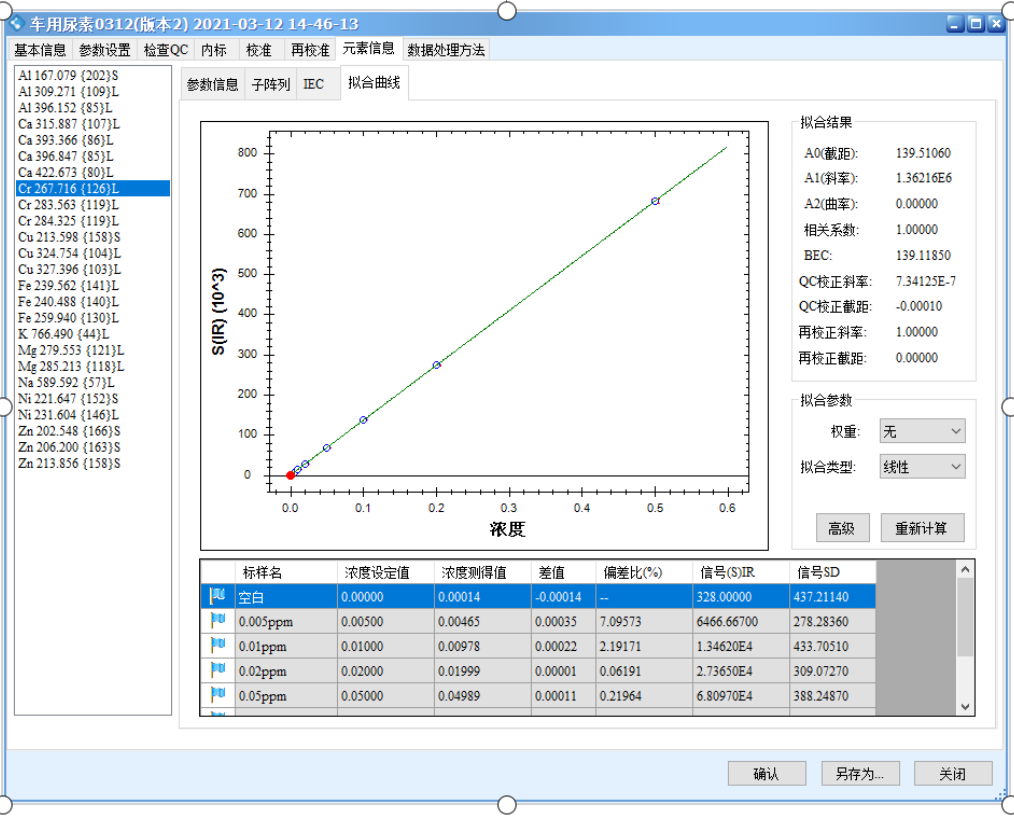Click the flag icon in 空白 row
The image size is (1014, 826).
(217, 597)
